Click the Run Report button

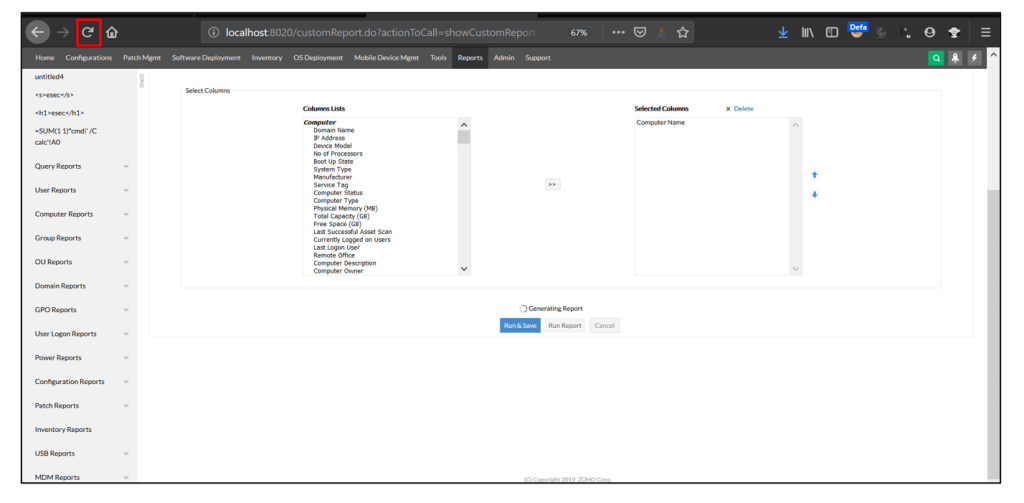[x=565, y=326]
